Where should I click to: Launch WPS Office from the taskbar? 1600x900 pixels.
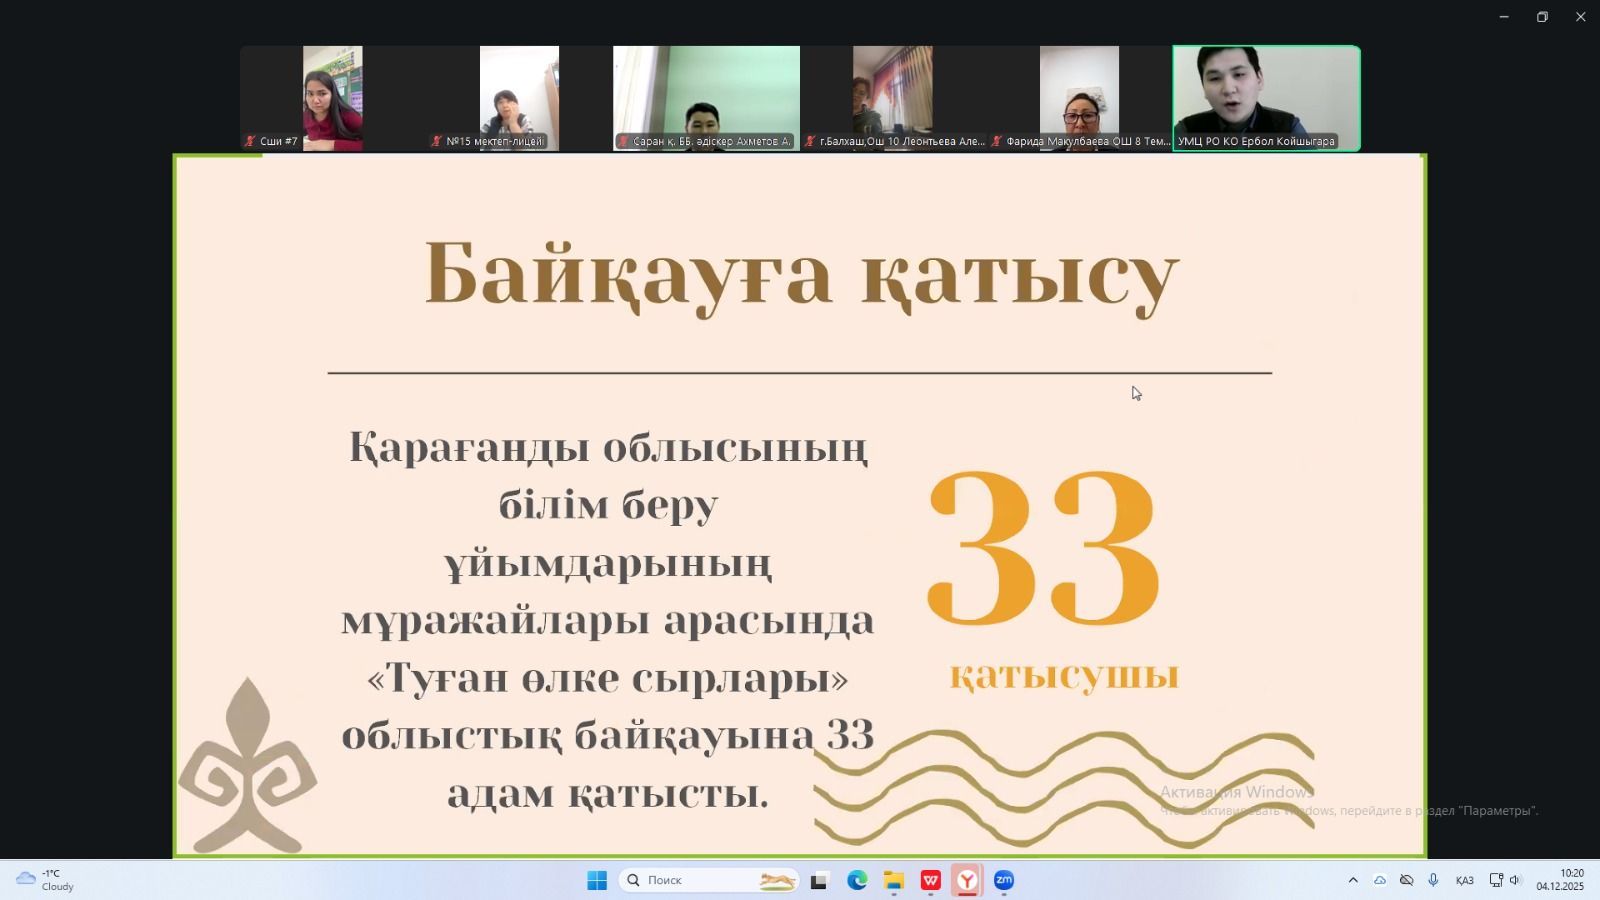click(x=930, y=880)
